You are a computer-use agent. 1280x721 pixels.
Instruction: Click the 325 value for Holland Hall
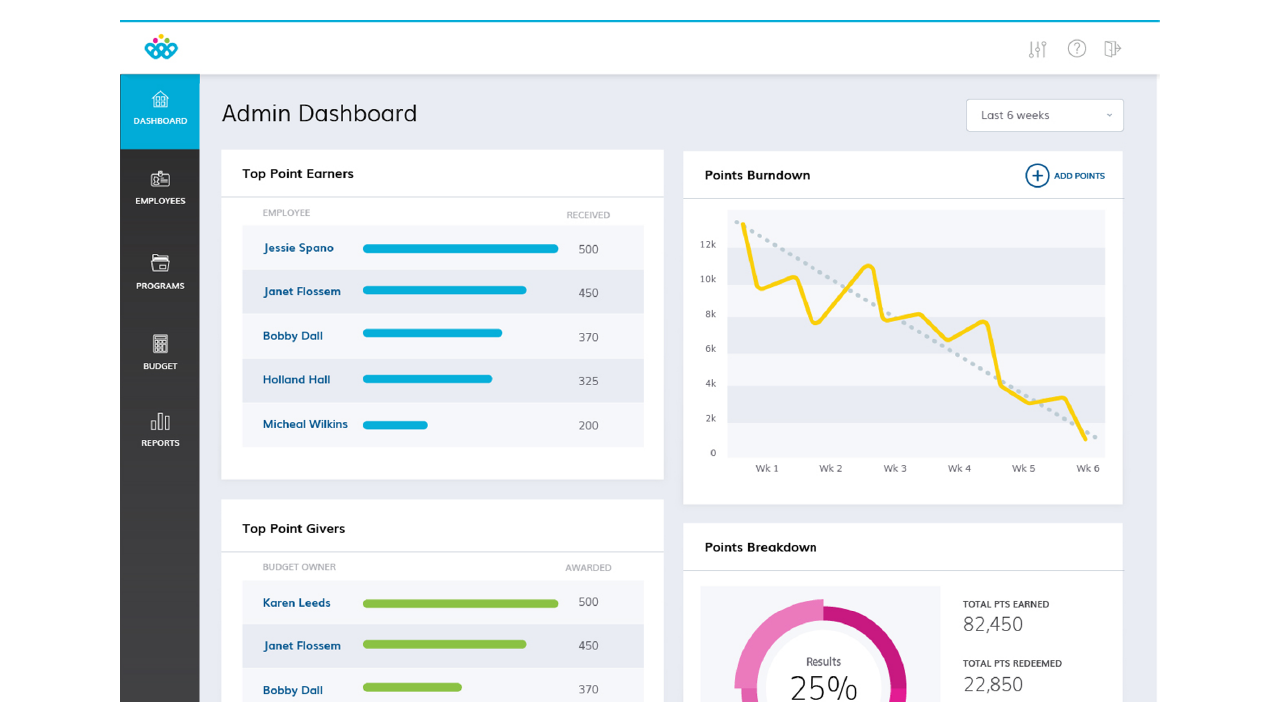tap(588, 381)
